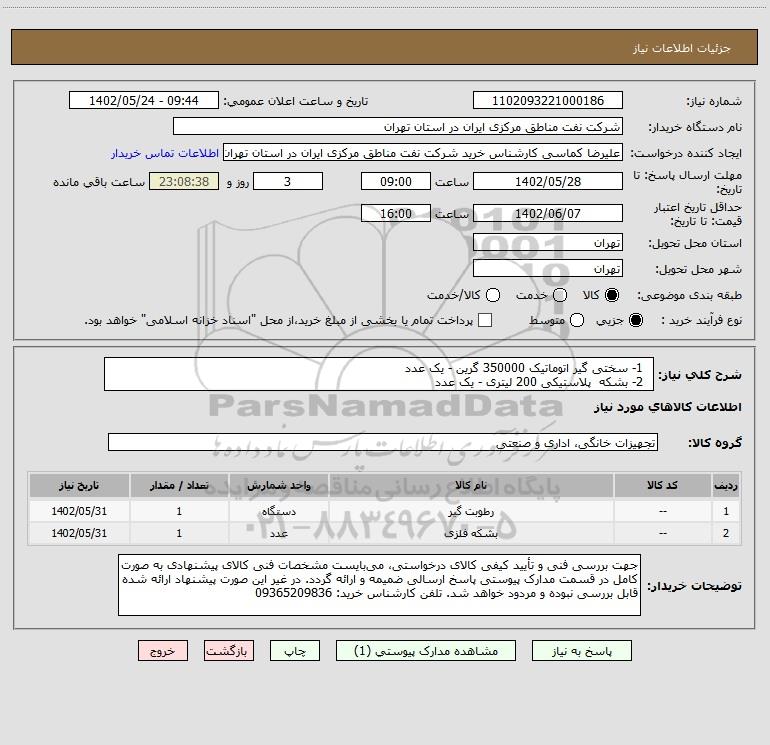The height and width of the screenshot is (745, 770).
Task: Click the خروج exit button
Action: click(x=163, y=651)
